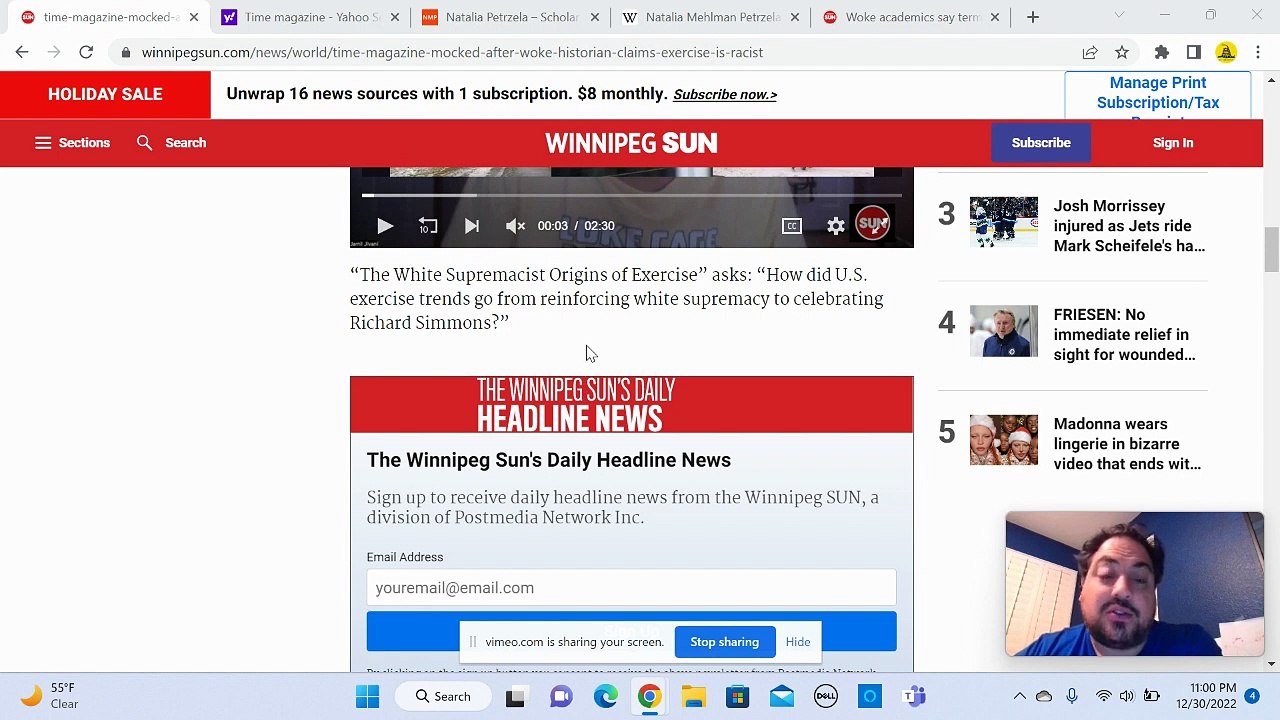Toggle the Chrome side panel
This screenshot has width=1280, height=720.
coord(1194,52)
